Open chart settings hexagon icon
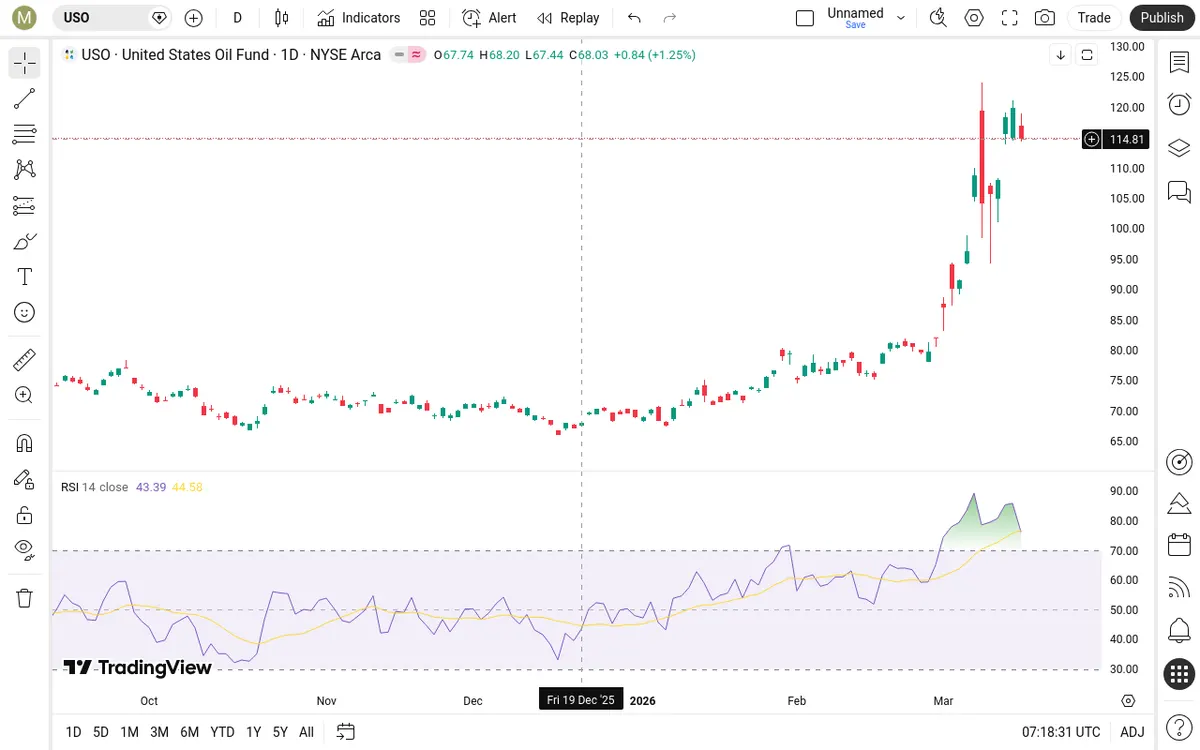This screenshot has width=1200, height=750. tap(974, 18)
